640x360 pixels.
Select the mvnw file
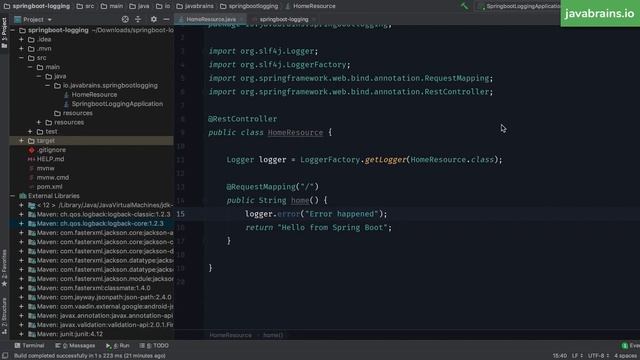[x=45, y=168]
